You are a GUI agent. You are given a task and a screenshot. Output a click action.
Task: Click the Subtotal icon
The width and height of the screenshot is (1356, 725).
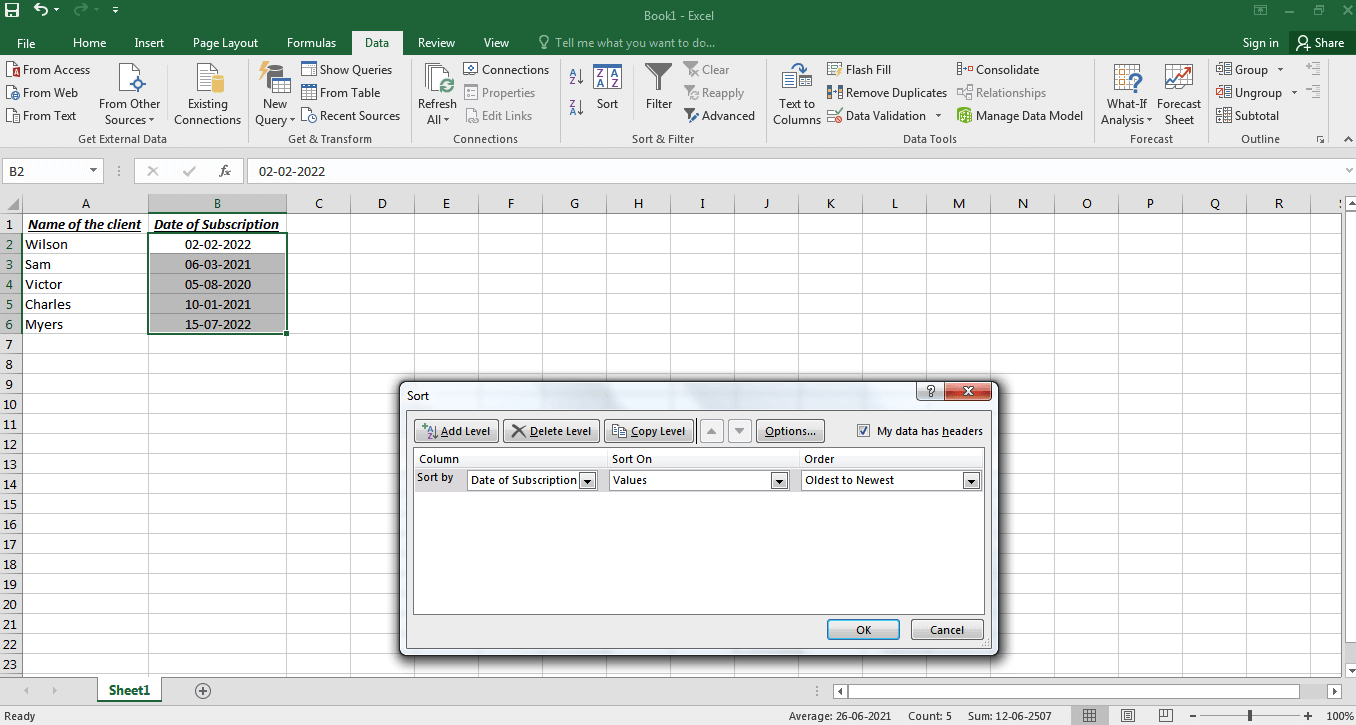(1225, 116)
